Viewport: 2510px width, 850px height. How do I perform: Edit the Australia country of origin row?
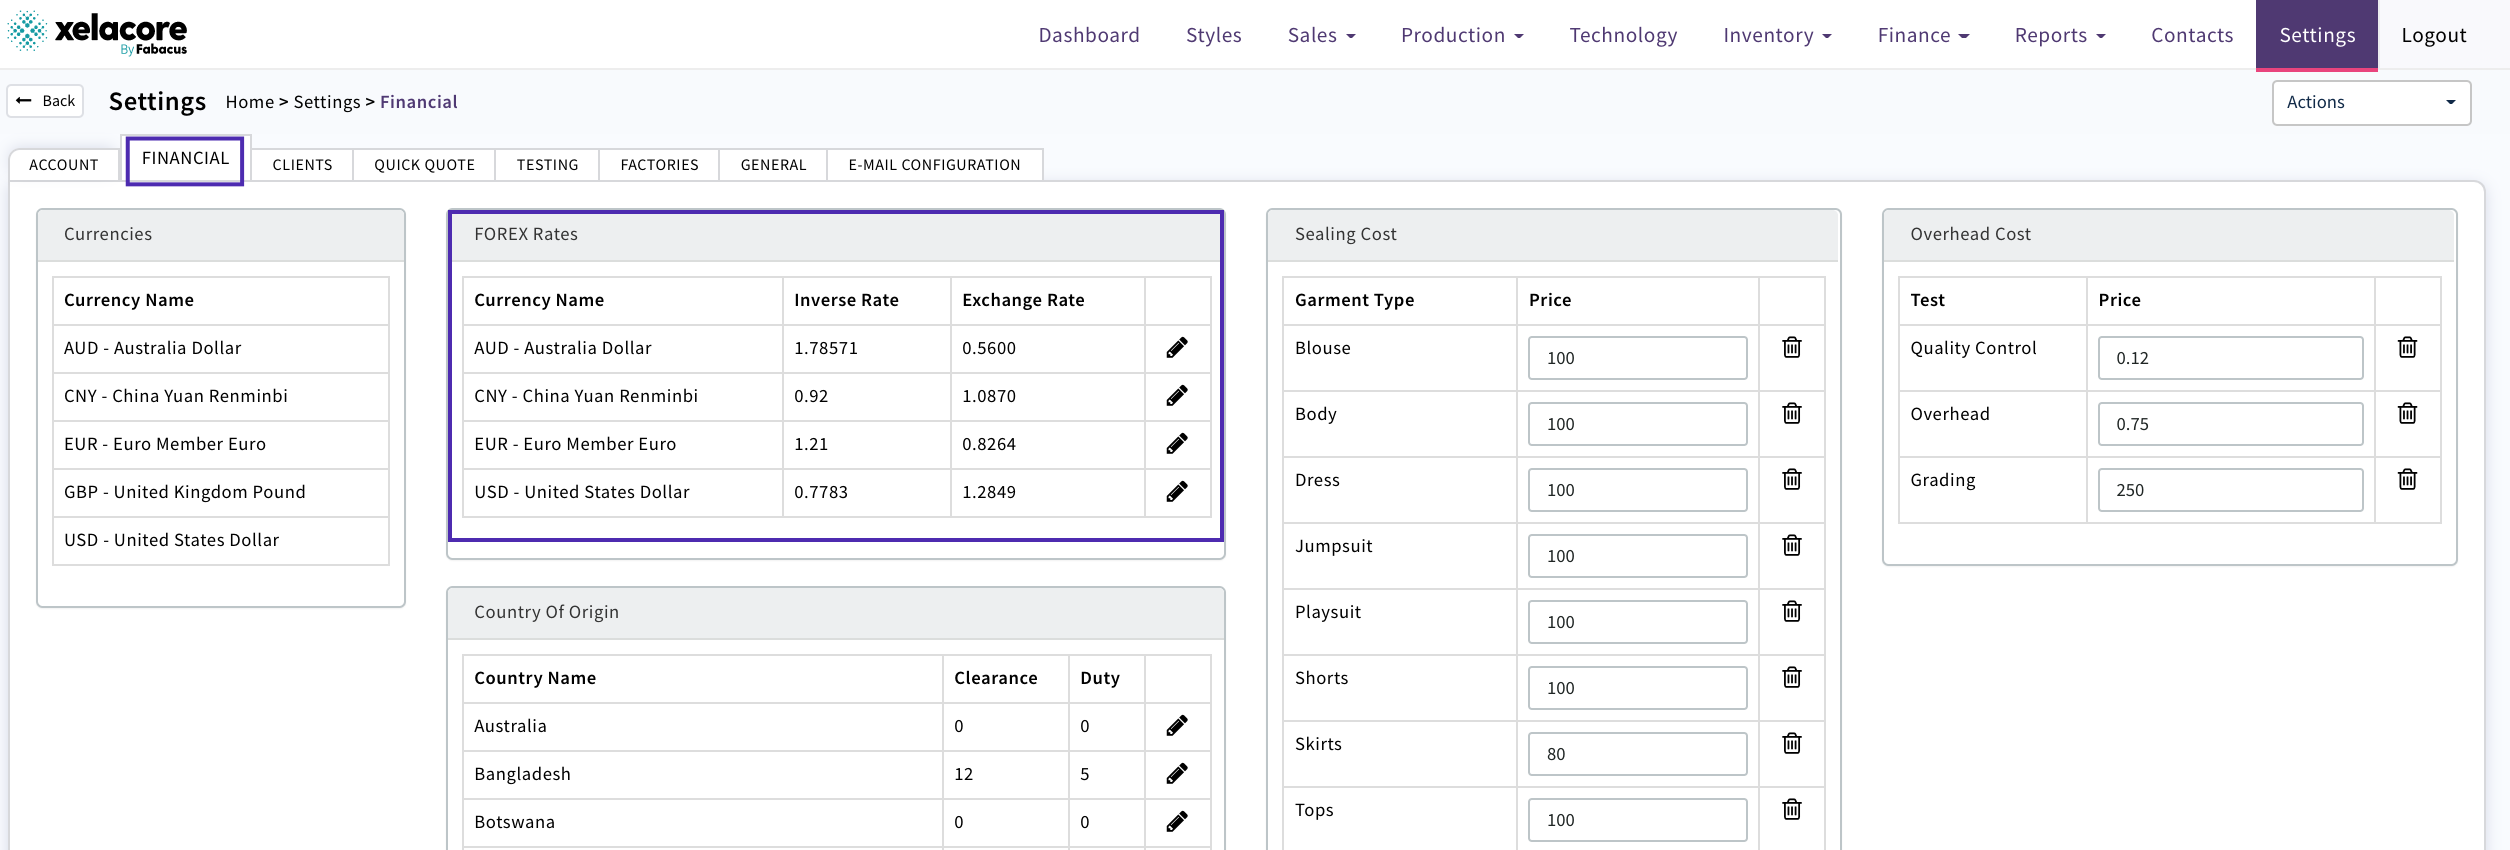pyautogui.click(x=1177, y=726)
